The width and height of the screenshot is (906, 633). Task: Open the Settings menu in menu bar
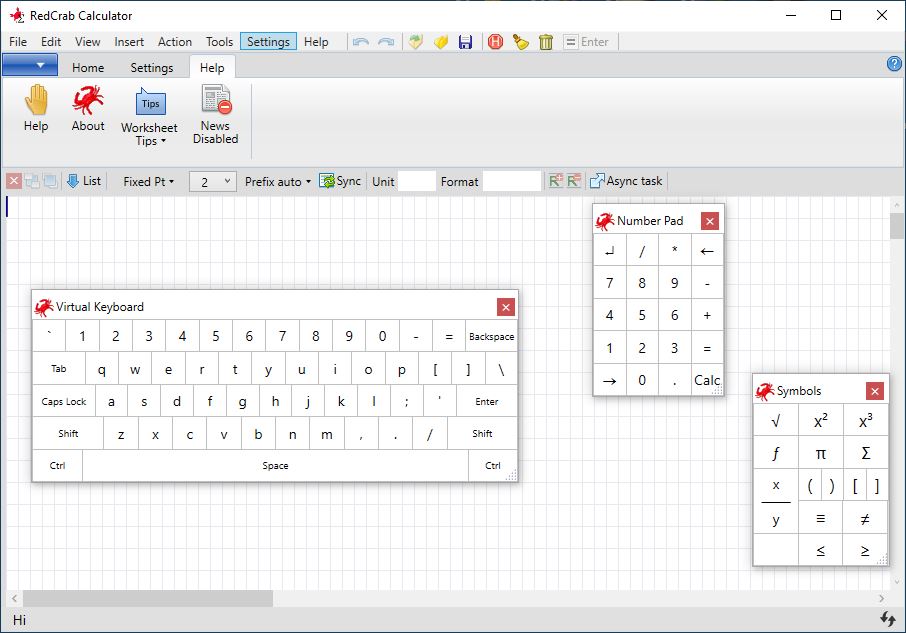click(268, 42)
